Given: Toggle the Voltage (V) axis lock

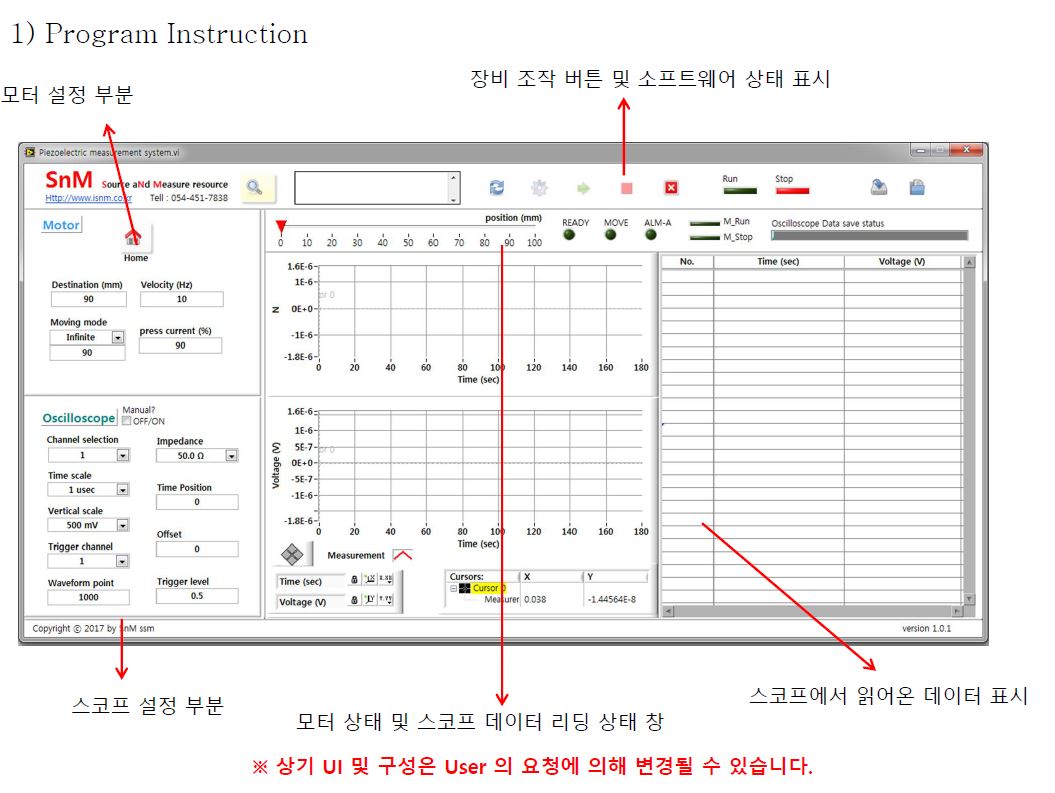Looking at the screenshot, I should [354, 601].
